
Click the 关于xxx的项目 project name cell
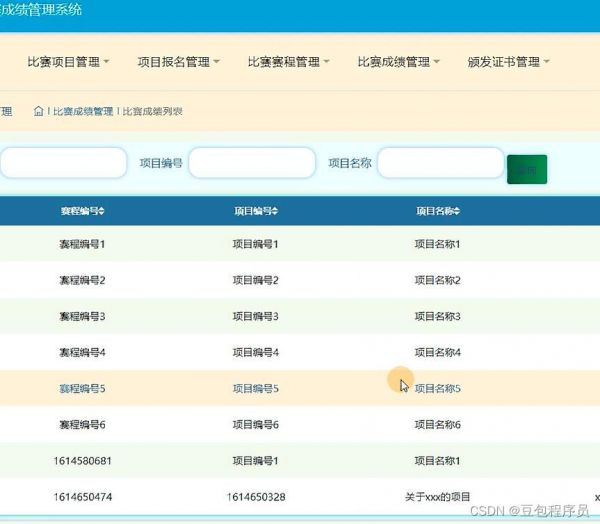tap(437, 497)
